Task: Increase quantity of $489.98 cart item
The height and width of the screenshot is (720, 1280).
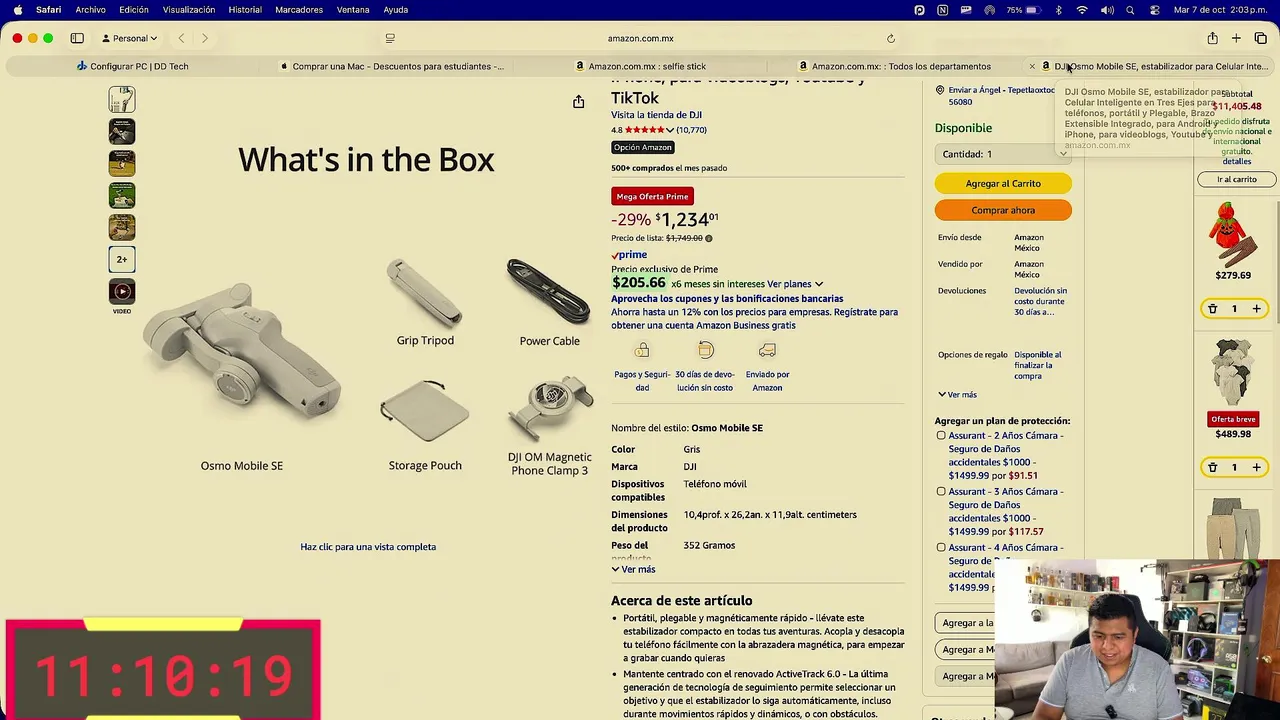Action: coord(1257,467)
